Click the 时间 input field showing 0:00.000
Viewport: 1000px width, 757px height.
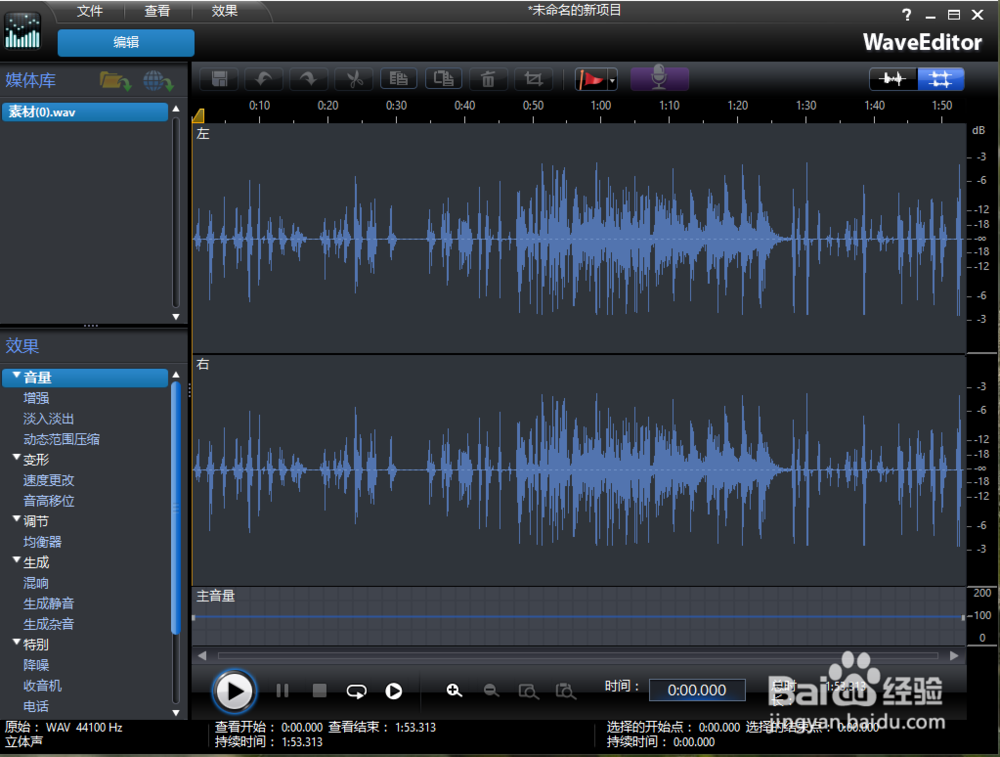coord(697,690)
